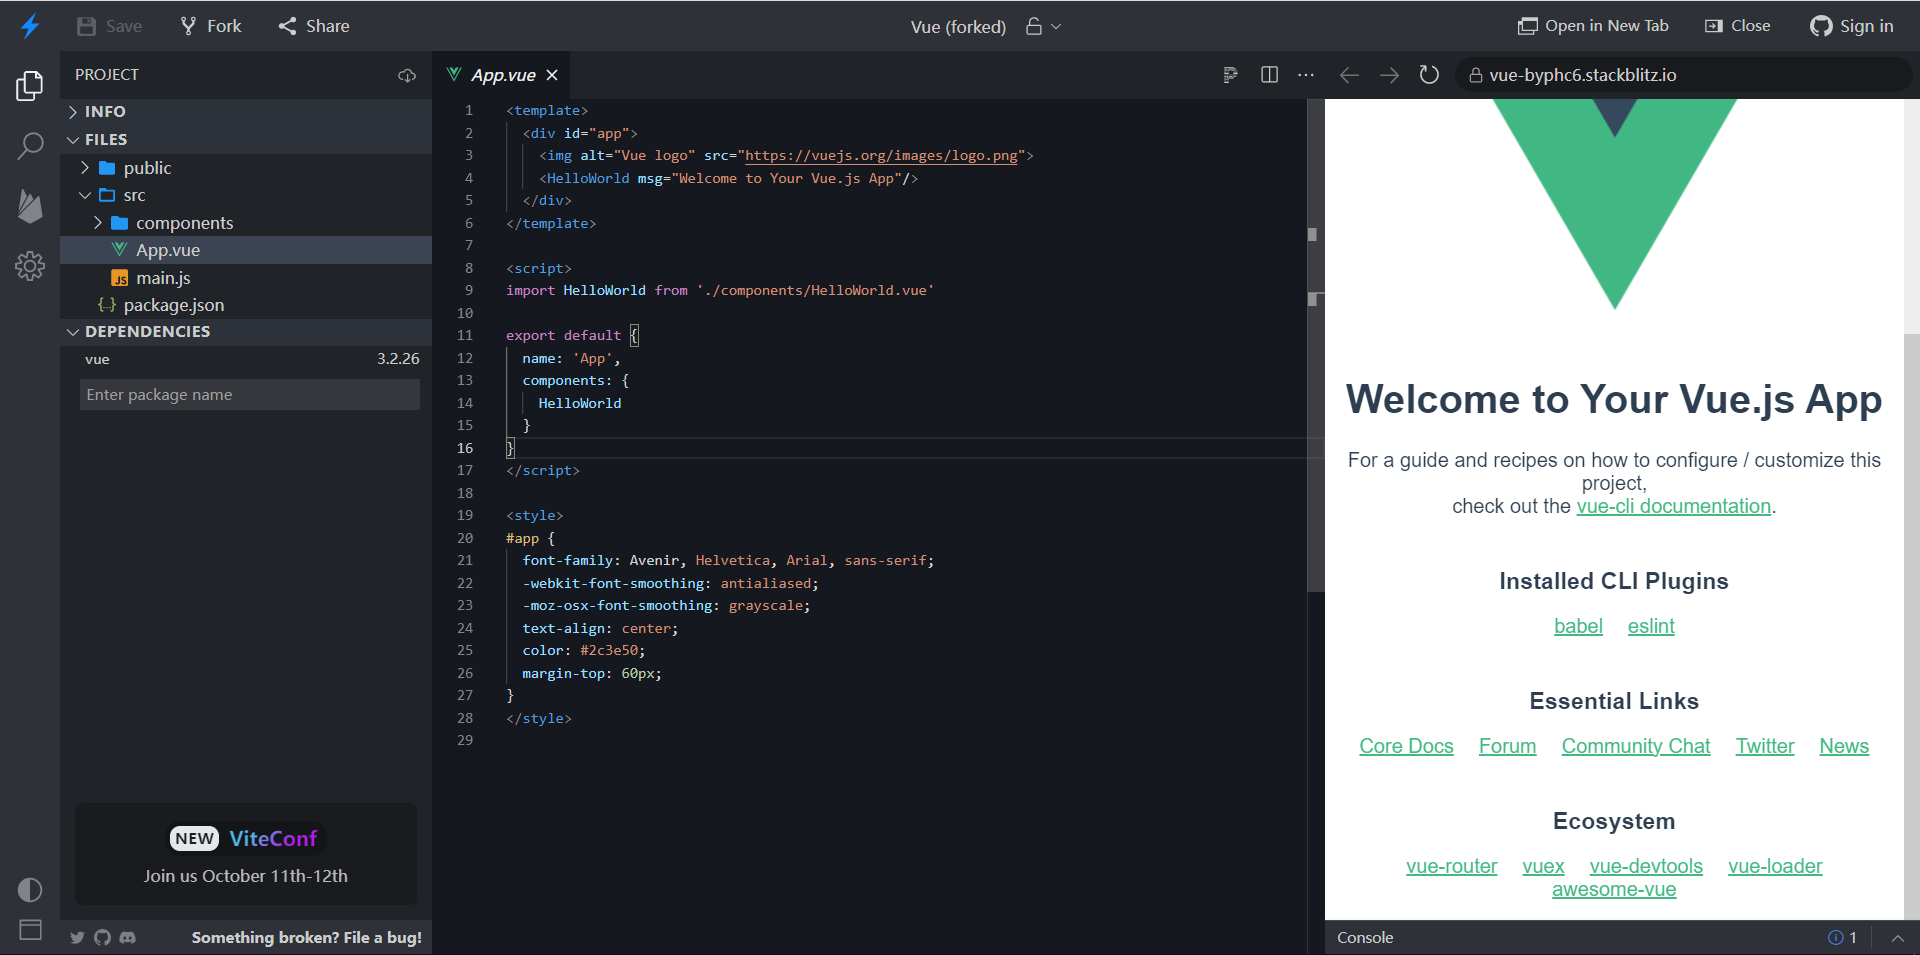Open the Firebase sidebar icon
The width and height of the screenshot is (1920, 955).
click(x=30, y=206)
